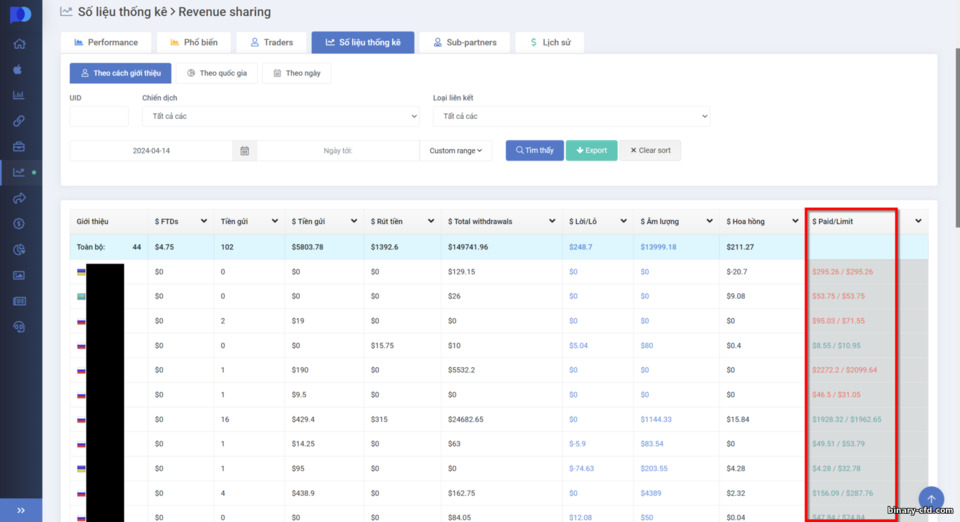Focus the UID input field

point(99,116)
